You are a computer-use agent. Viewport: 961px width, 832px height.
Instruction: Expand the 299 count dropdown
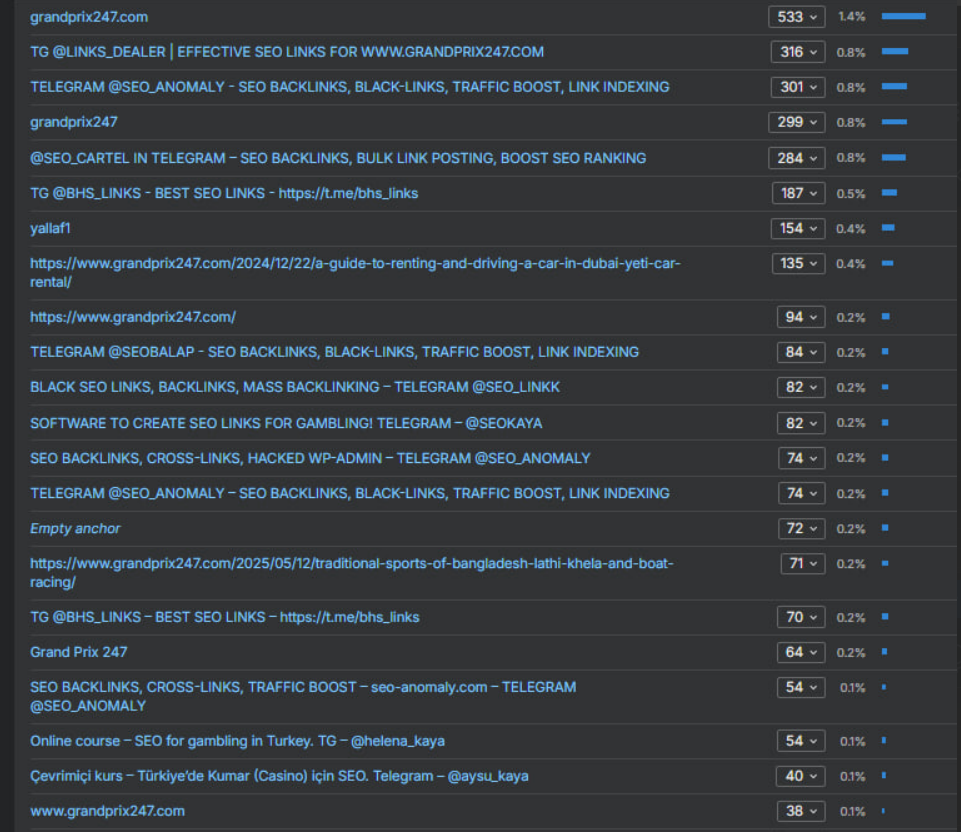(797, 122)
